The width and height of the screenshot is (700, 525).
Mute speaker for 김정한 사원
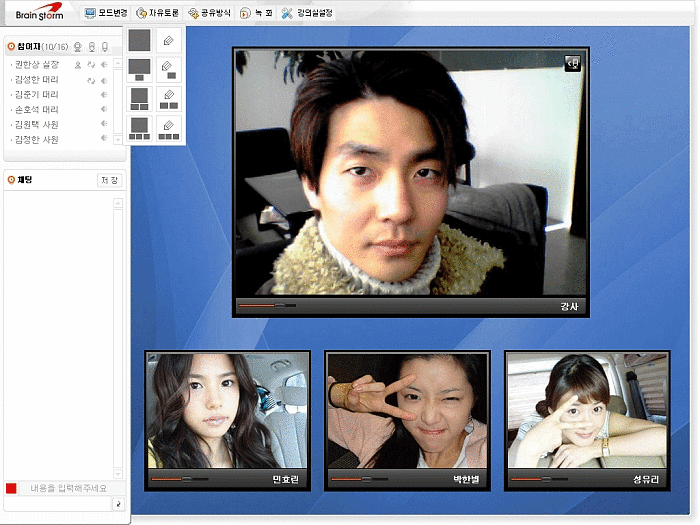pyautogui.click(x=103, y=139)
